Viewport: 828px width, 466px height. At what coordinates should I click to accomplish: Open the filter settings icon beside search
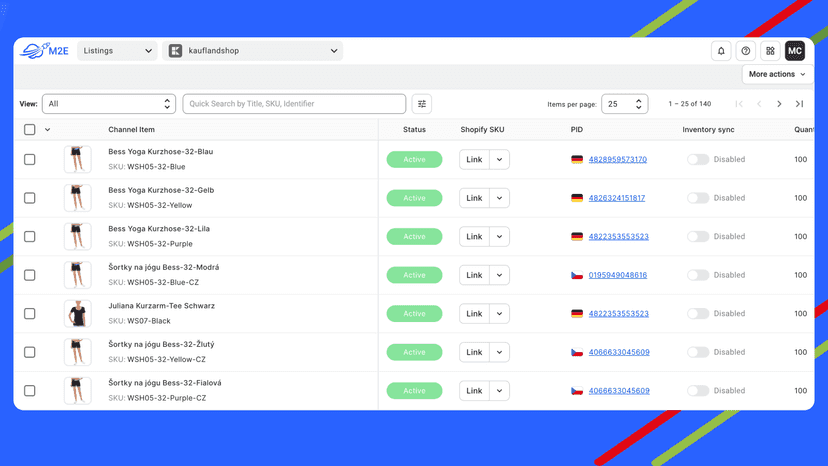(422, 104)
